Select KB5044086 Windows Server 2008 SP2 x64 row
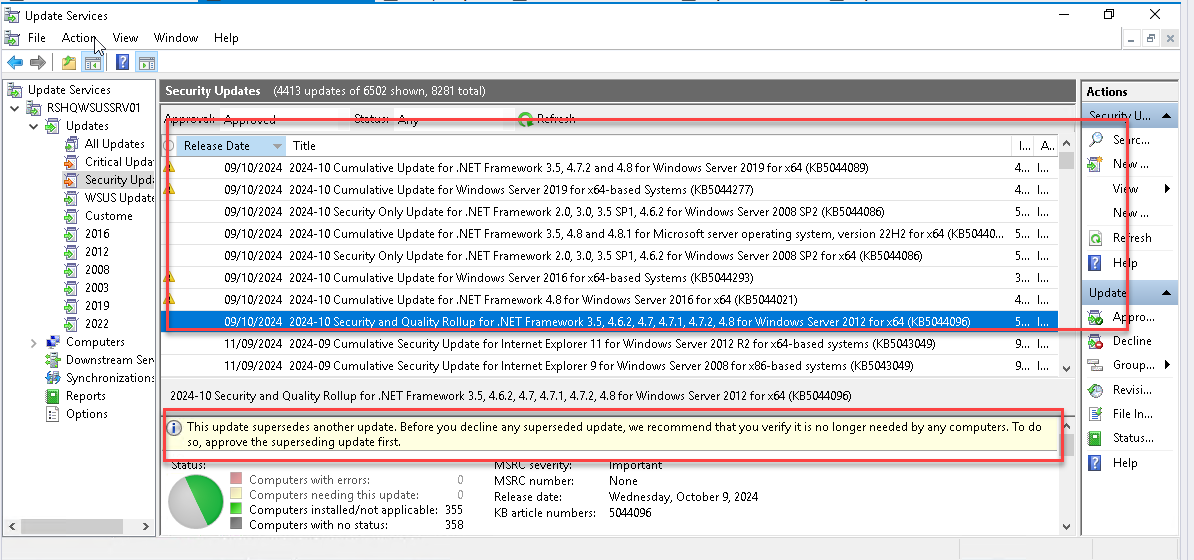The height and width of the screenshot is (560, 1194). coord(610,255)
